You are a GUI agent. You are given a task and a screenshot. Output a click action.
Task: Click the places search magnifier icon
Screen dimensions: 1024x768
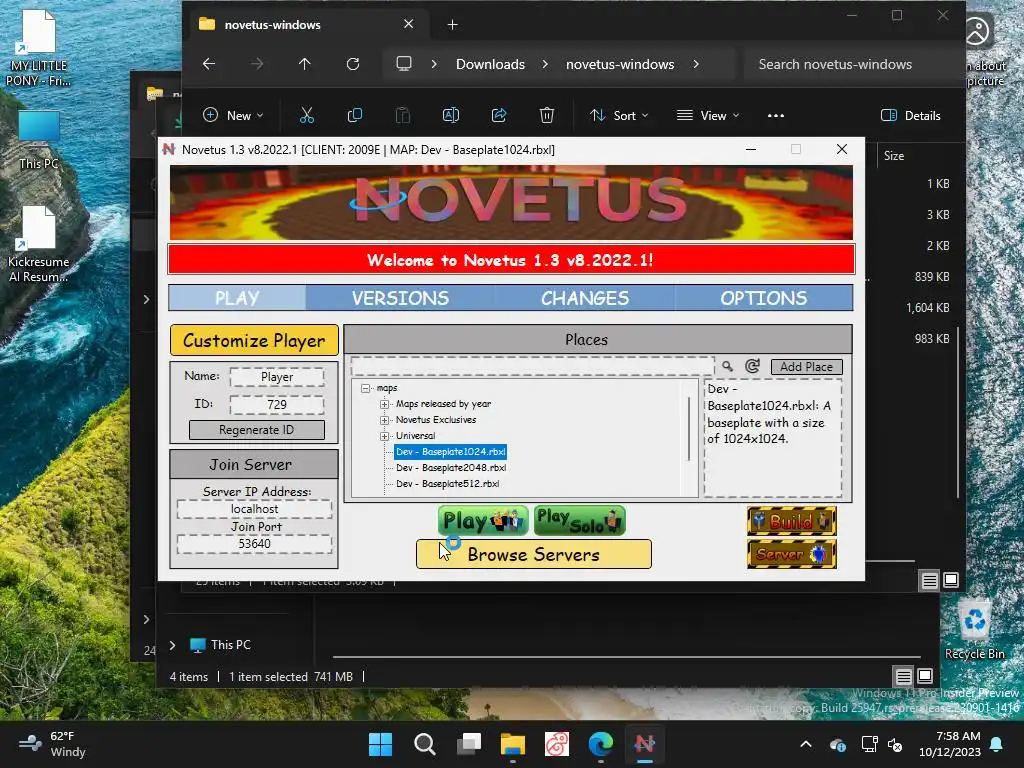(728, 366)
